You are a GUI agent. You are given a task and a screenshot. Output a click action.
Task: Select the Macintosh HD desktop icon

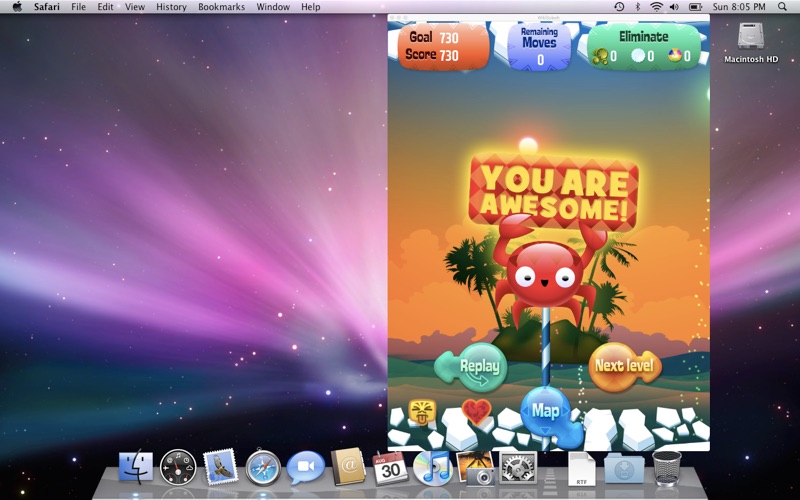point(751,43)
